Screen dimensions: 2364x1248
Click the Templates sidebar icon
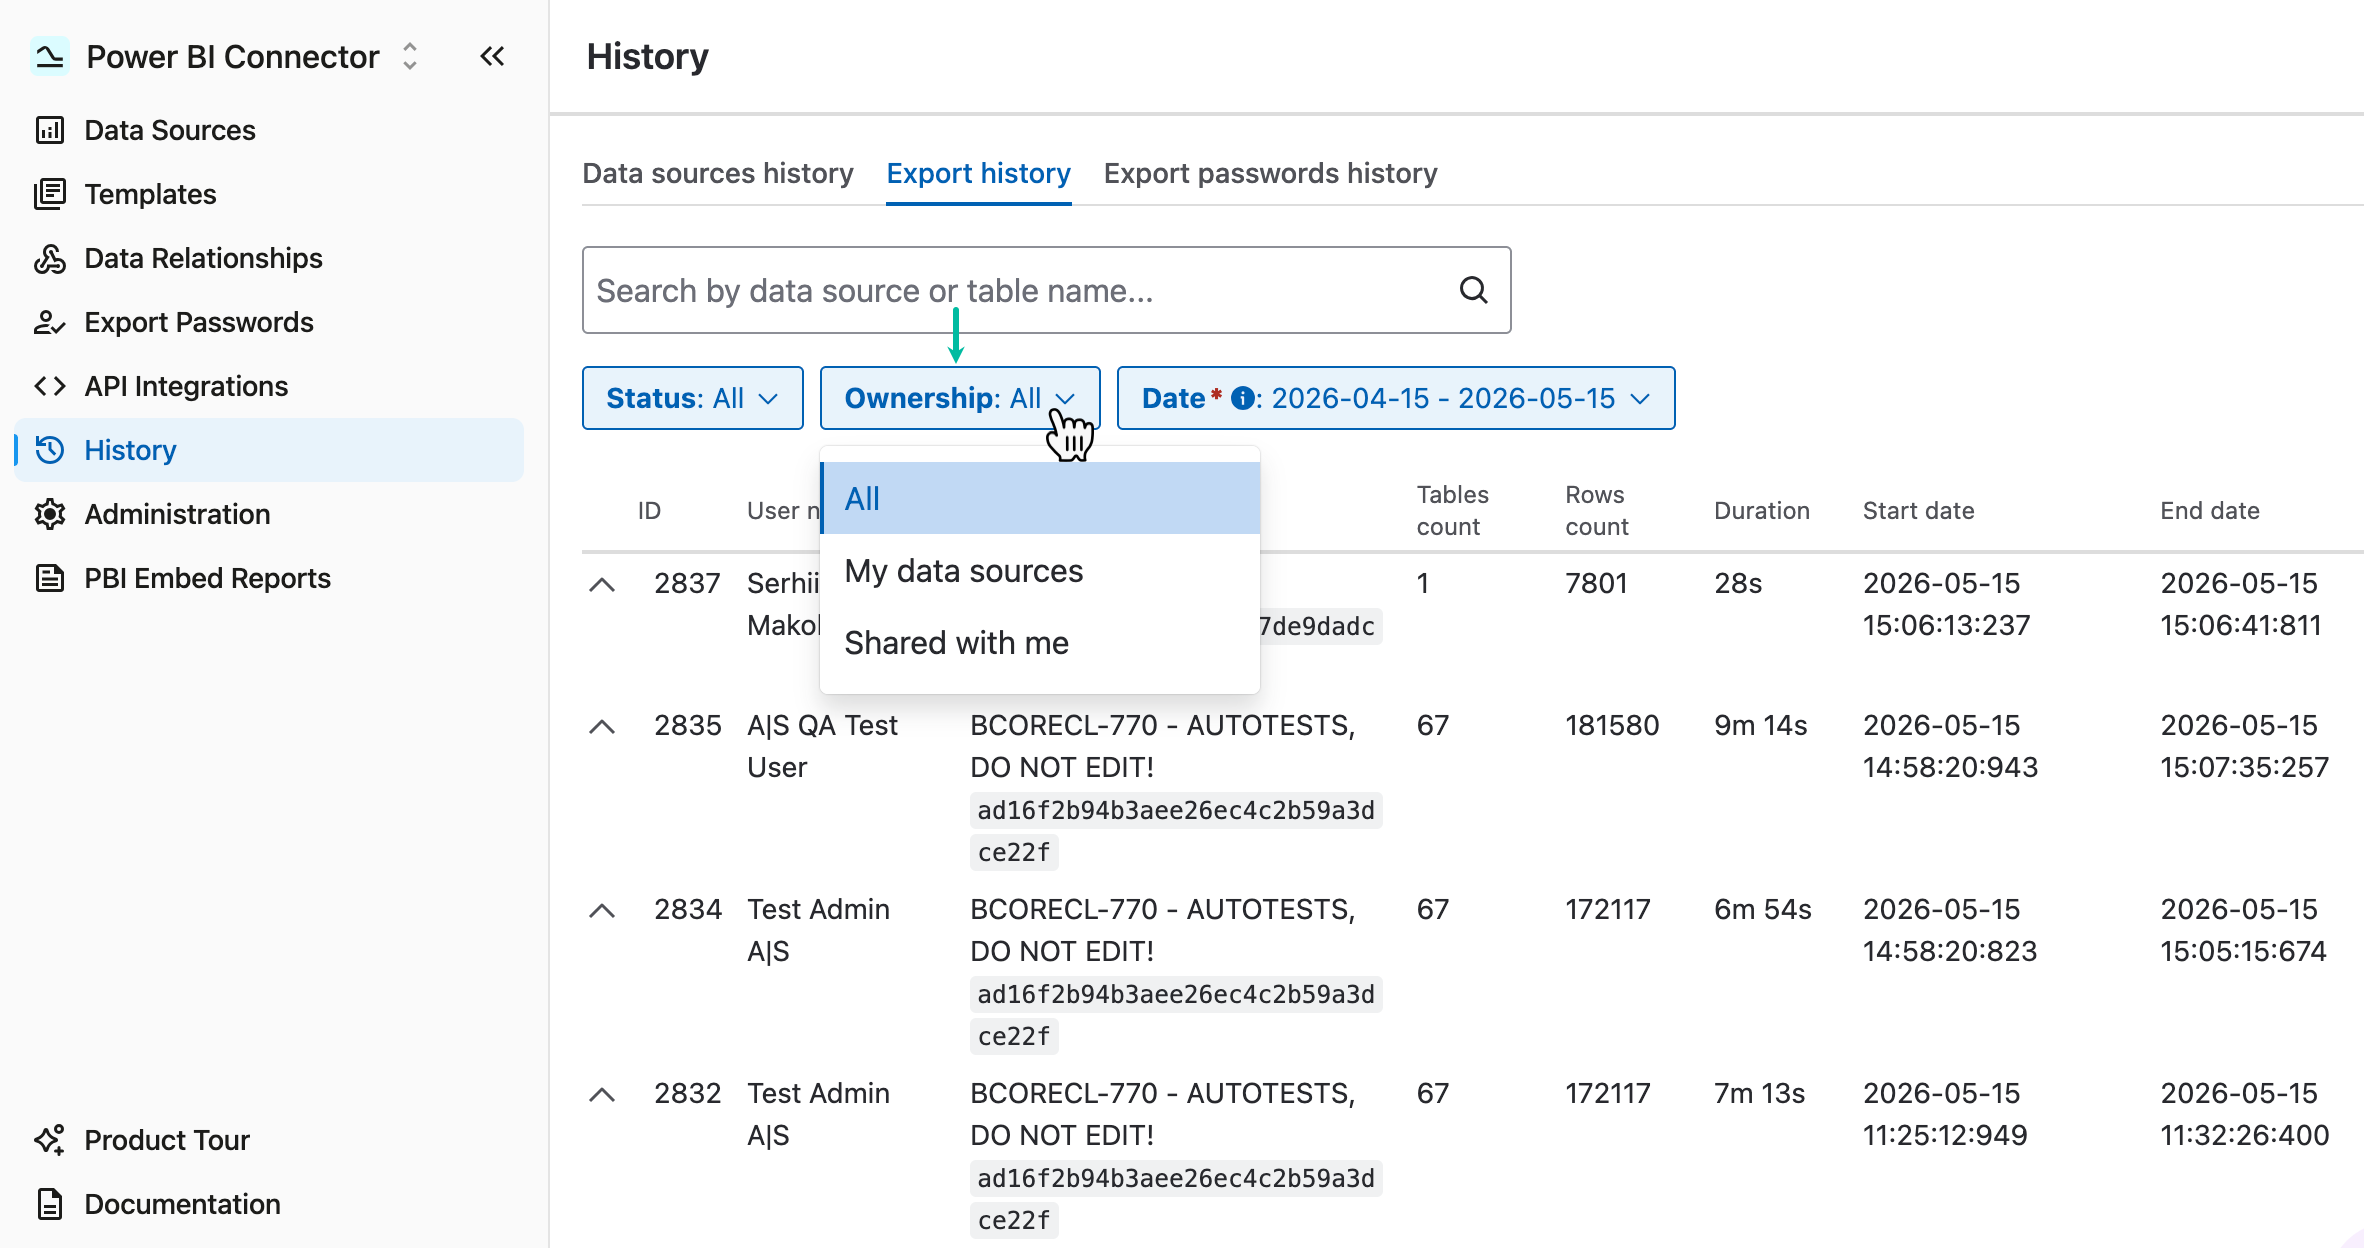click(x=50, y=194)
